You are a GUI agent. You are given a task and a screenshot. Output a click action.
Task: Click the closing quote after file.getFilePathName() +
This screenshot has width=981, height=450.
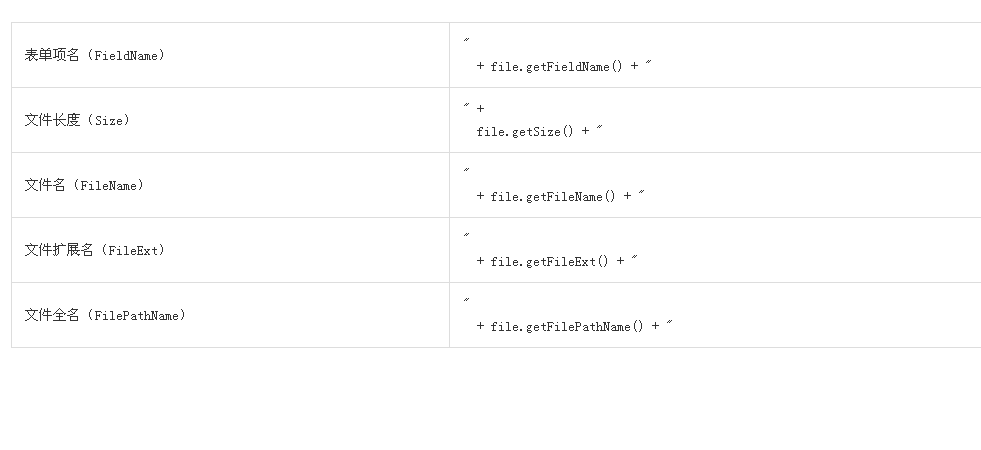point(670,325)
